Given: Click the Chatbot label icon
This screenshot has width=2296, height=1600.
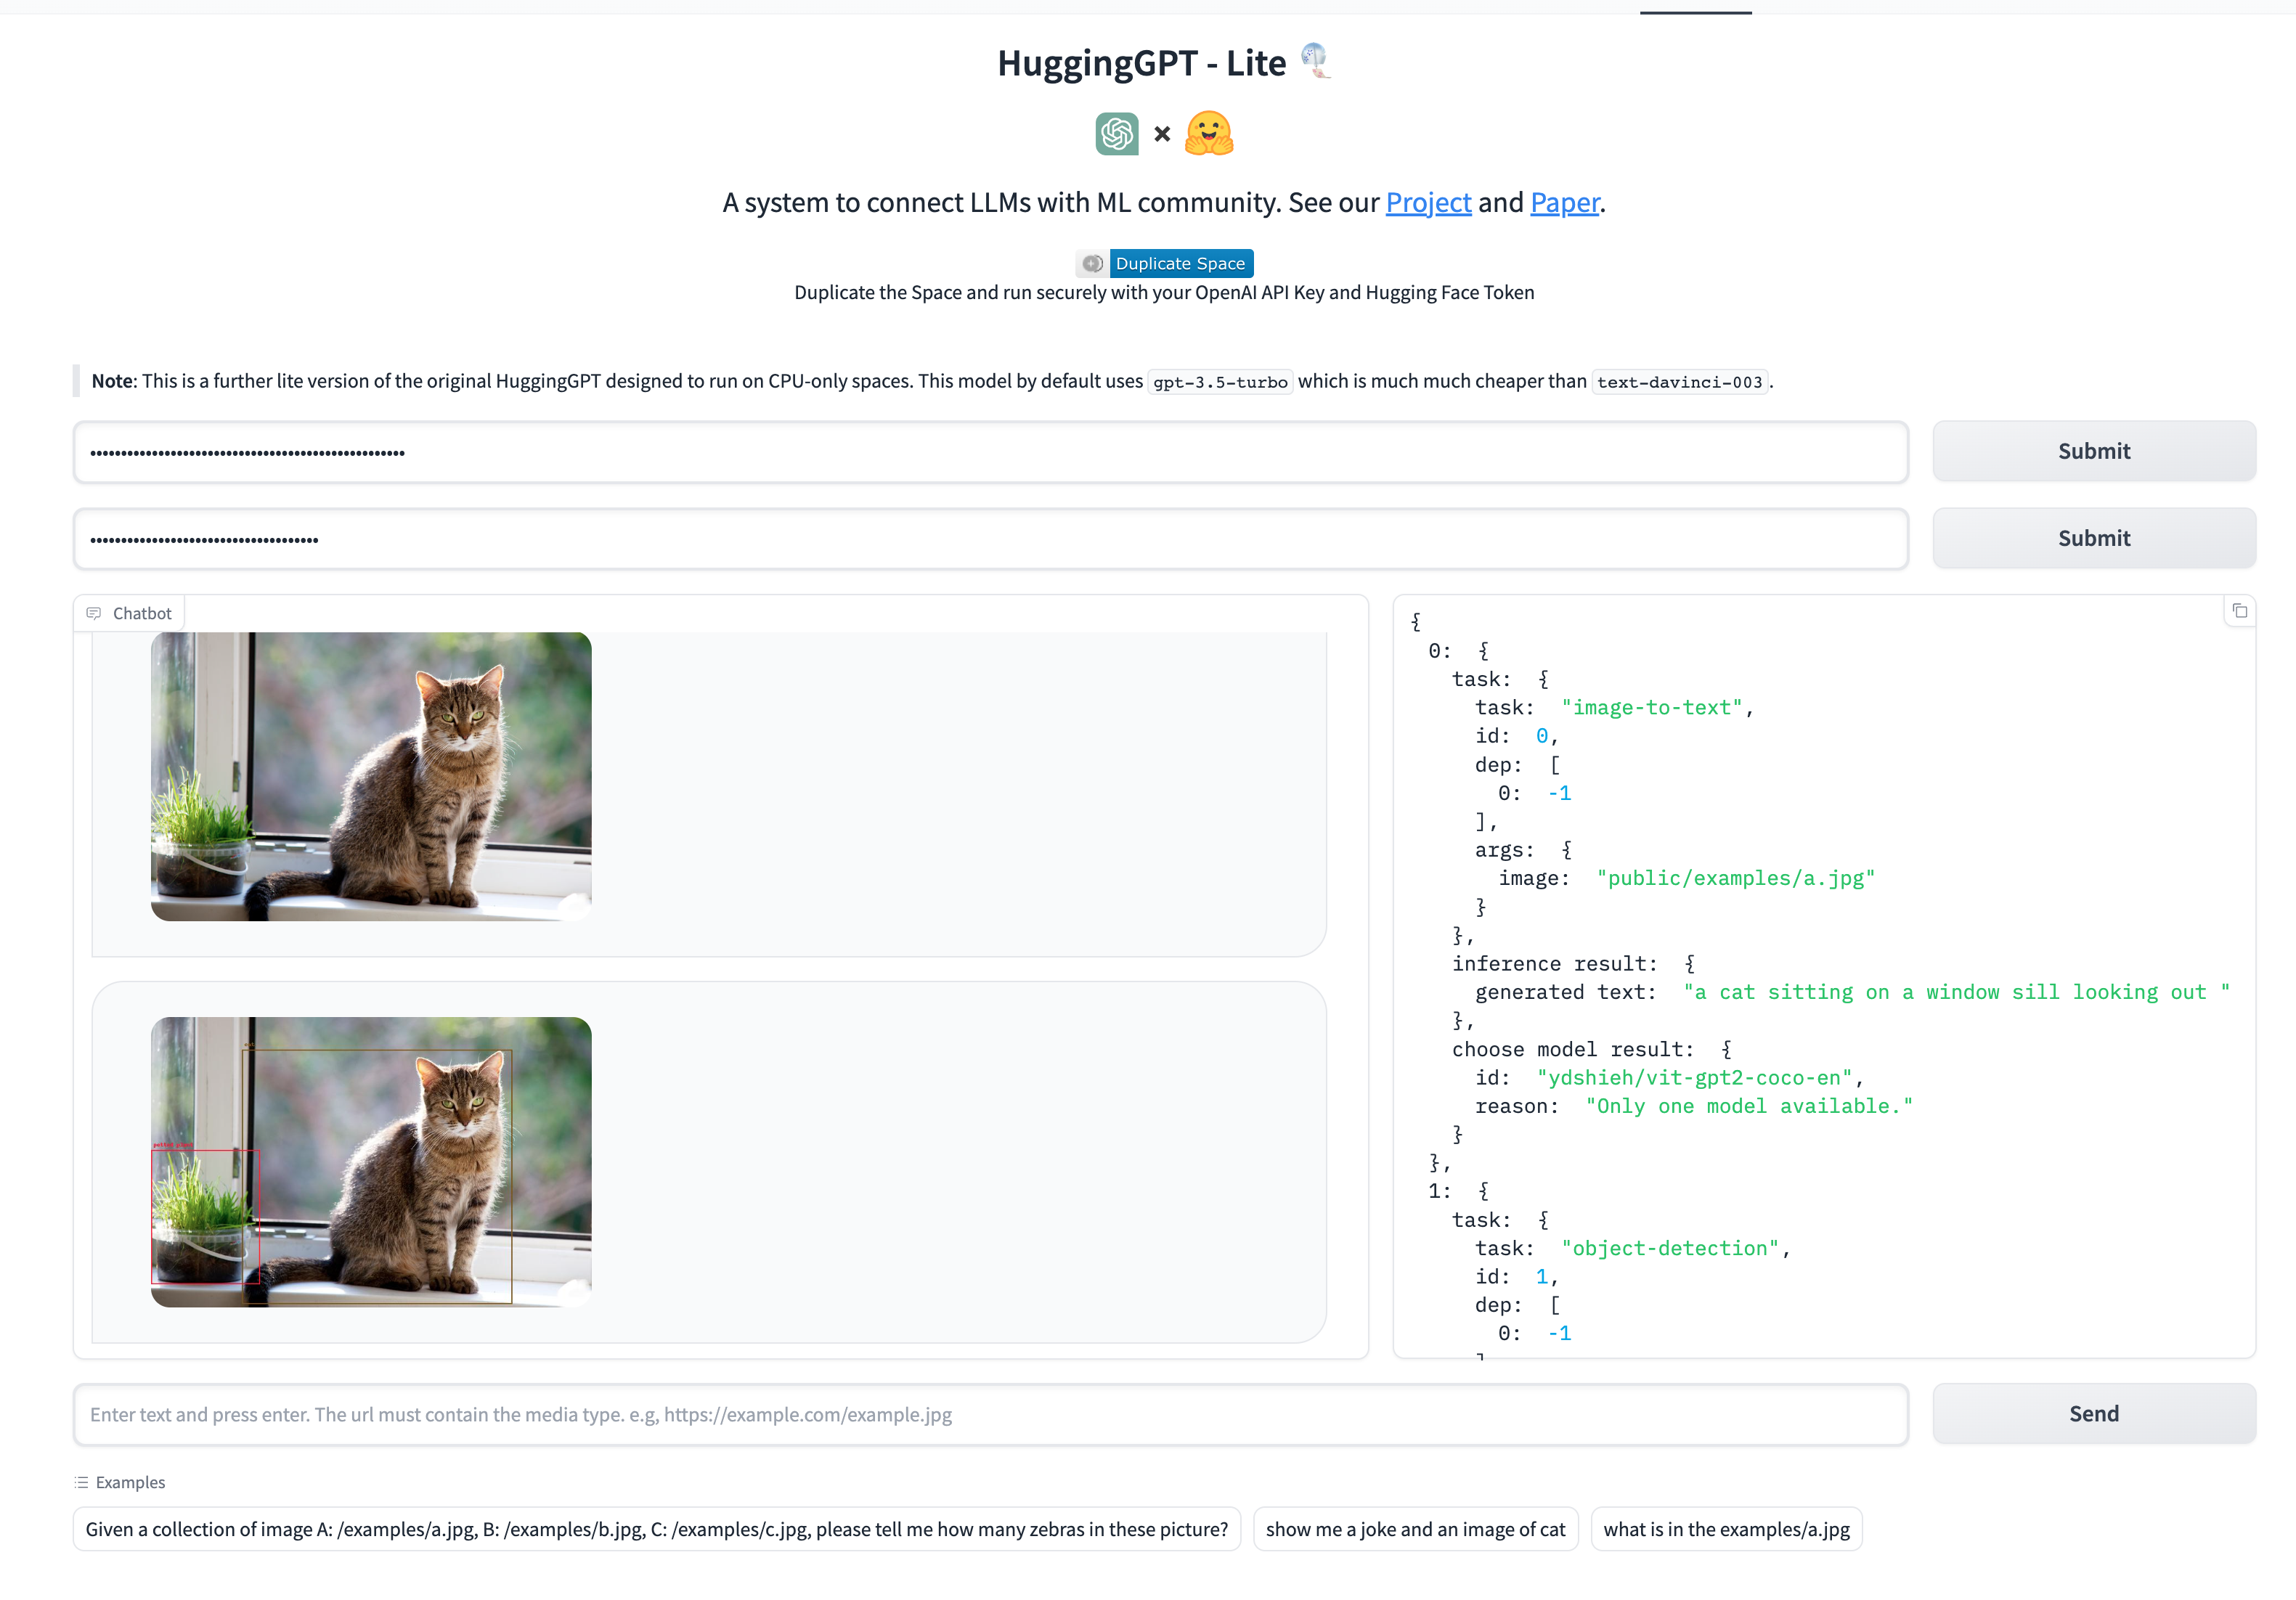Looking at the screenshot, I should 94,613.
